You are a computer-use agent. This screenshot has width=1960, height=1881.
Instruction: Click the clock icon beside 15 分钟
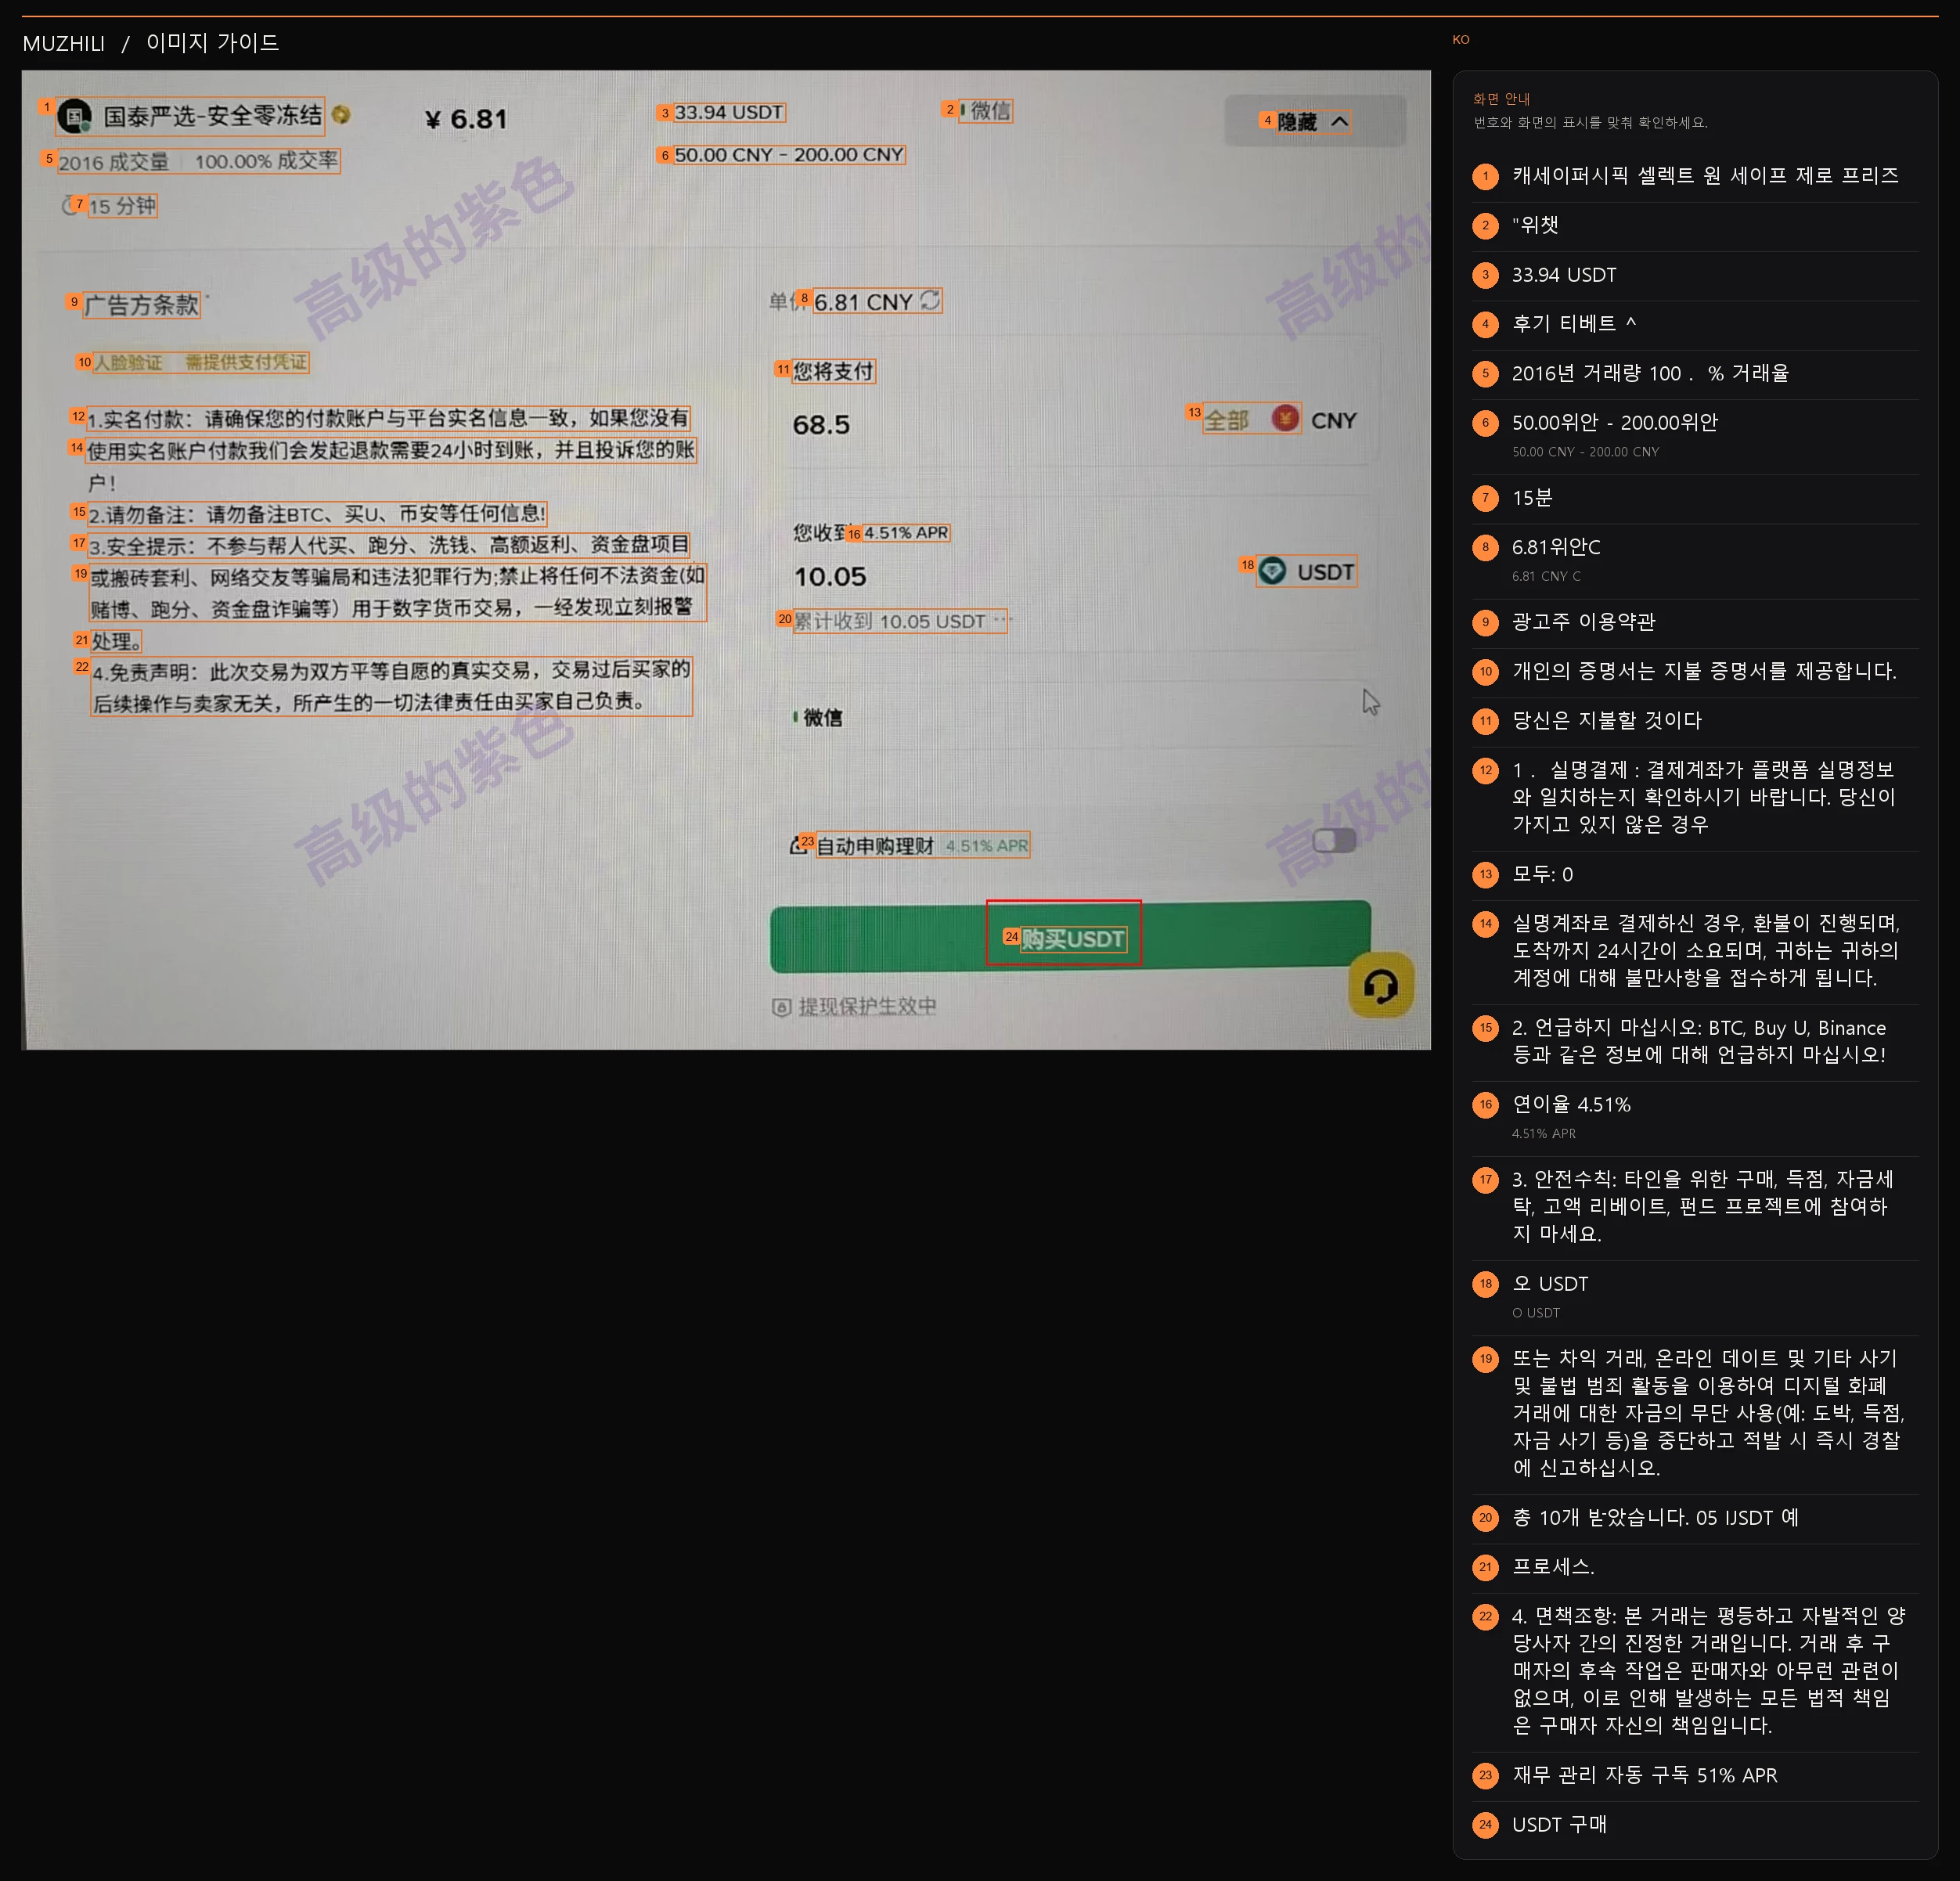(x=70, y=205)
